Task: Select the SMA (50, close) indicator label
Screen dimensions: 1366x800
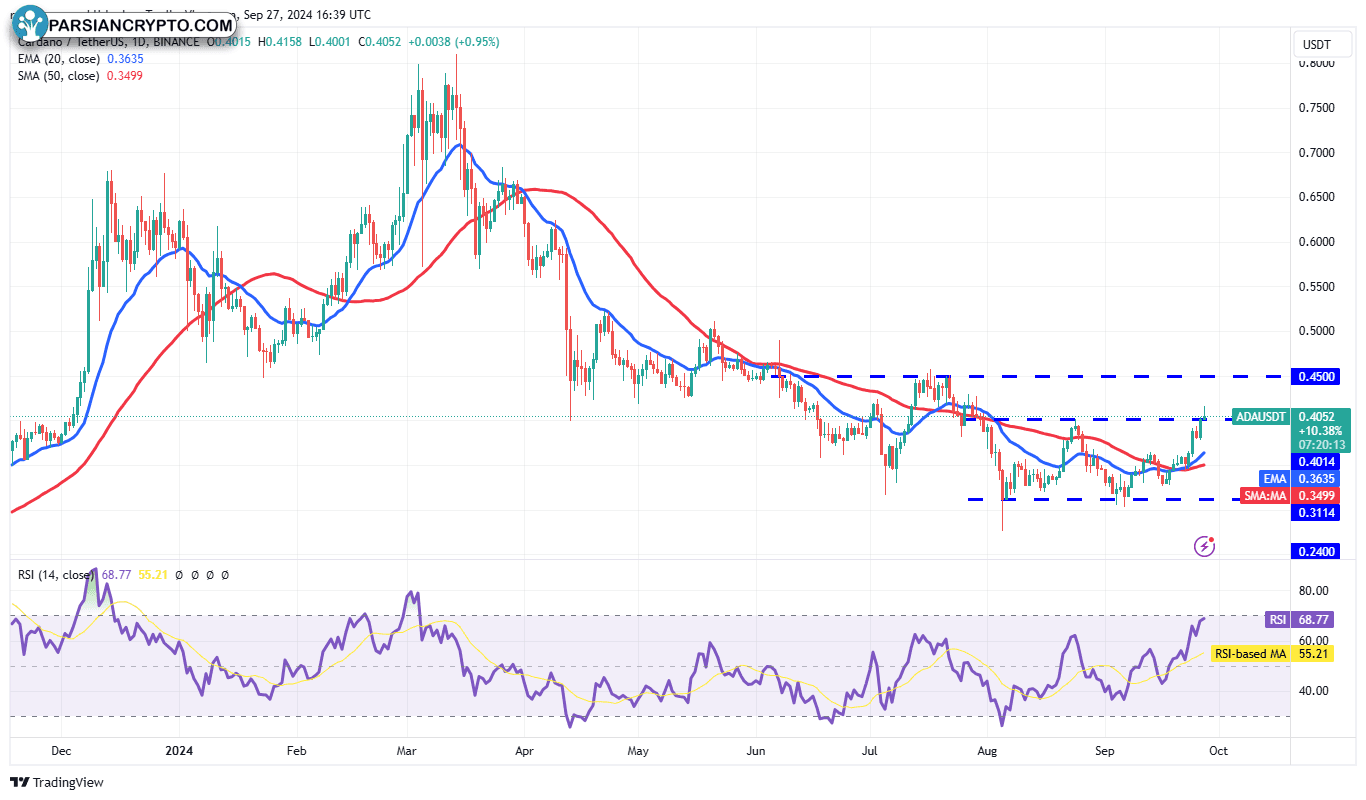Action: (x=60, y=76)
